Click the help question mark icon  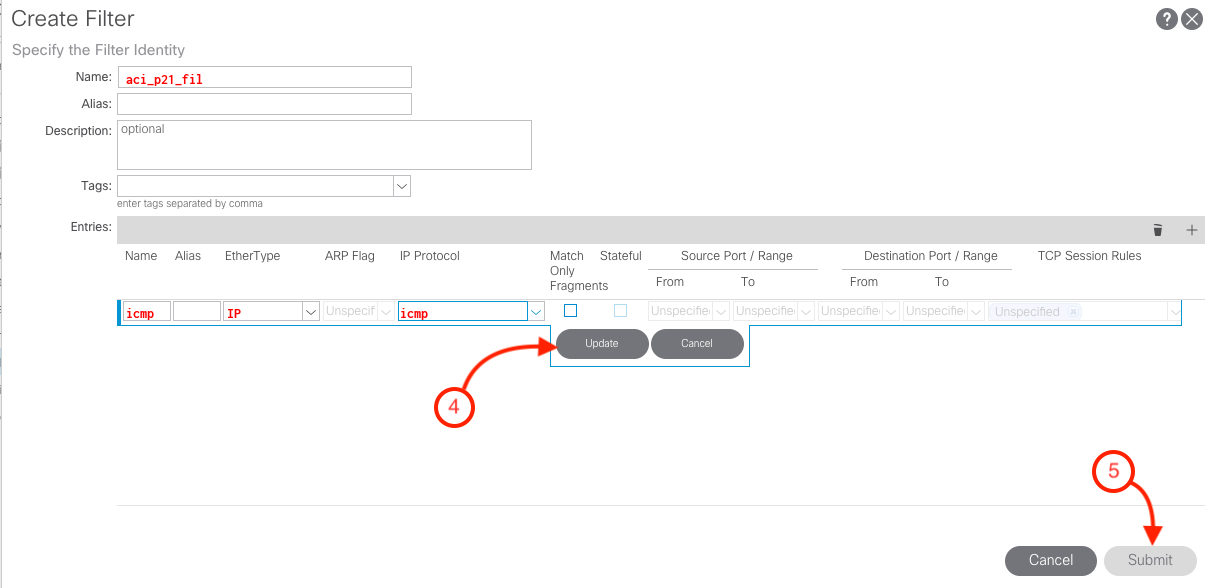coord(1166,19)
